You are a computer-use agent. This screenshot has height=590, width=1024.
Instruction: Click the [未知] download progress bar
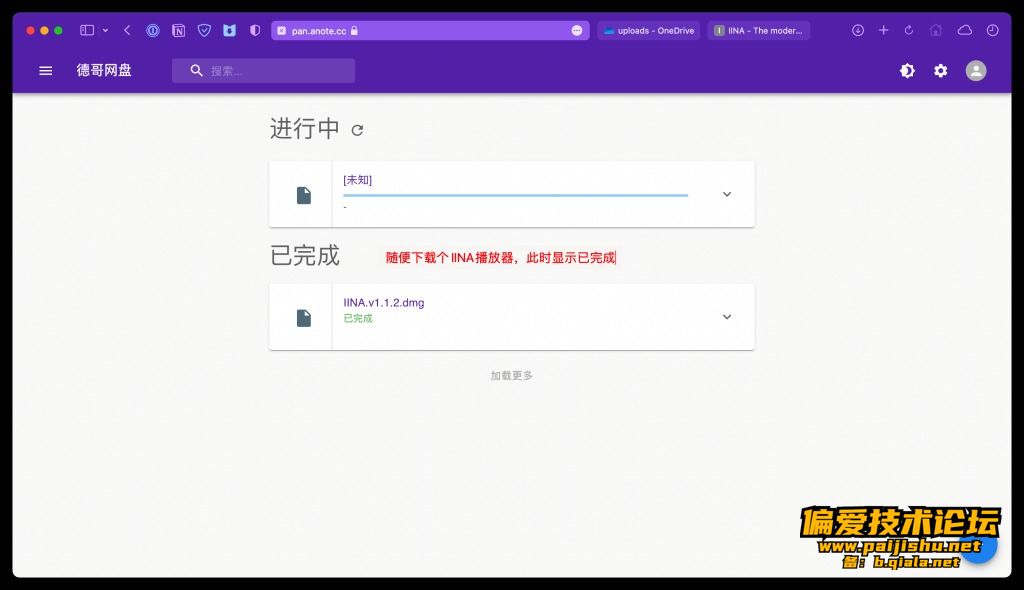[x=515, y=195]
